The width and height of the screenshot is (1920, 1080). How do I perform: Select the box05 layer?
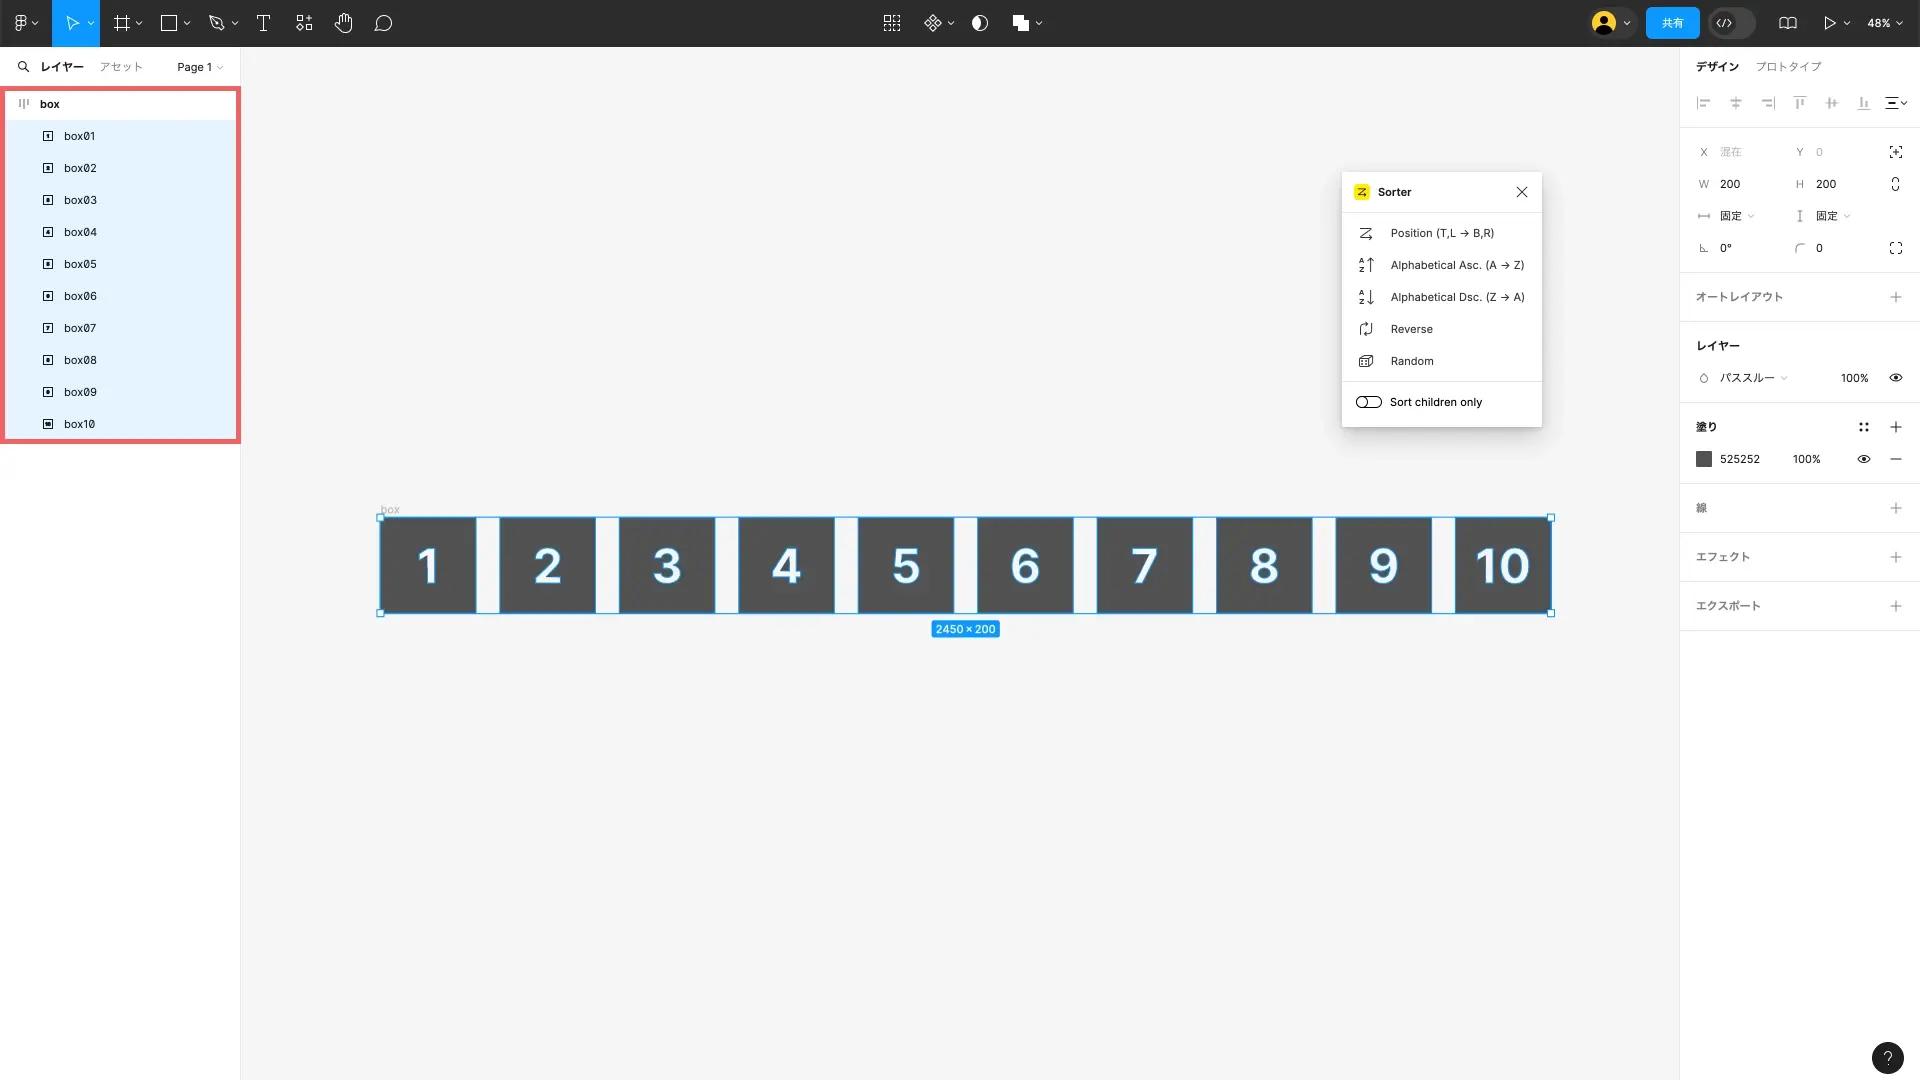(x=80, y=264)
